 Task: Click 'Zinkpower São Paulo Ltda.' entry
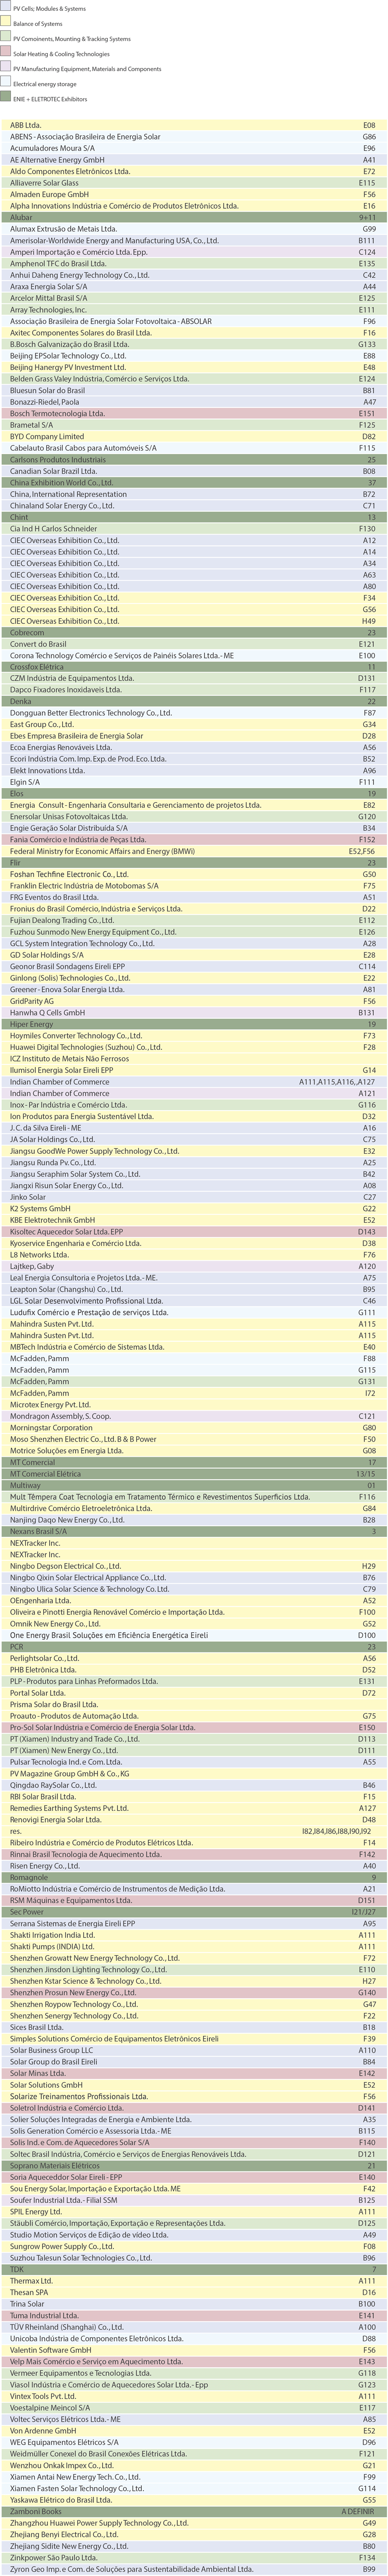click(x=194, y=2557)
